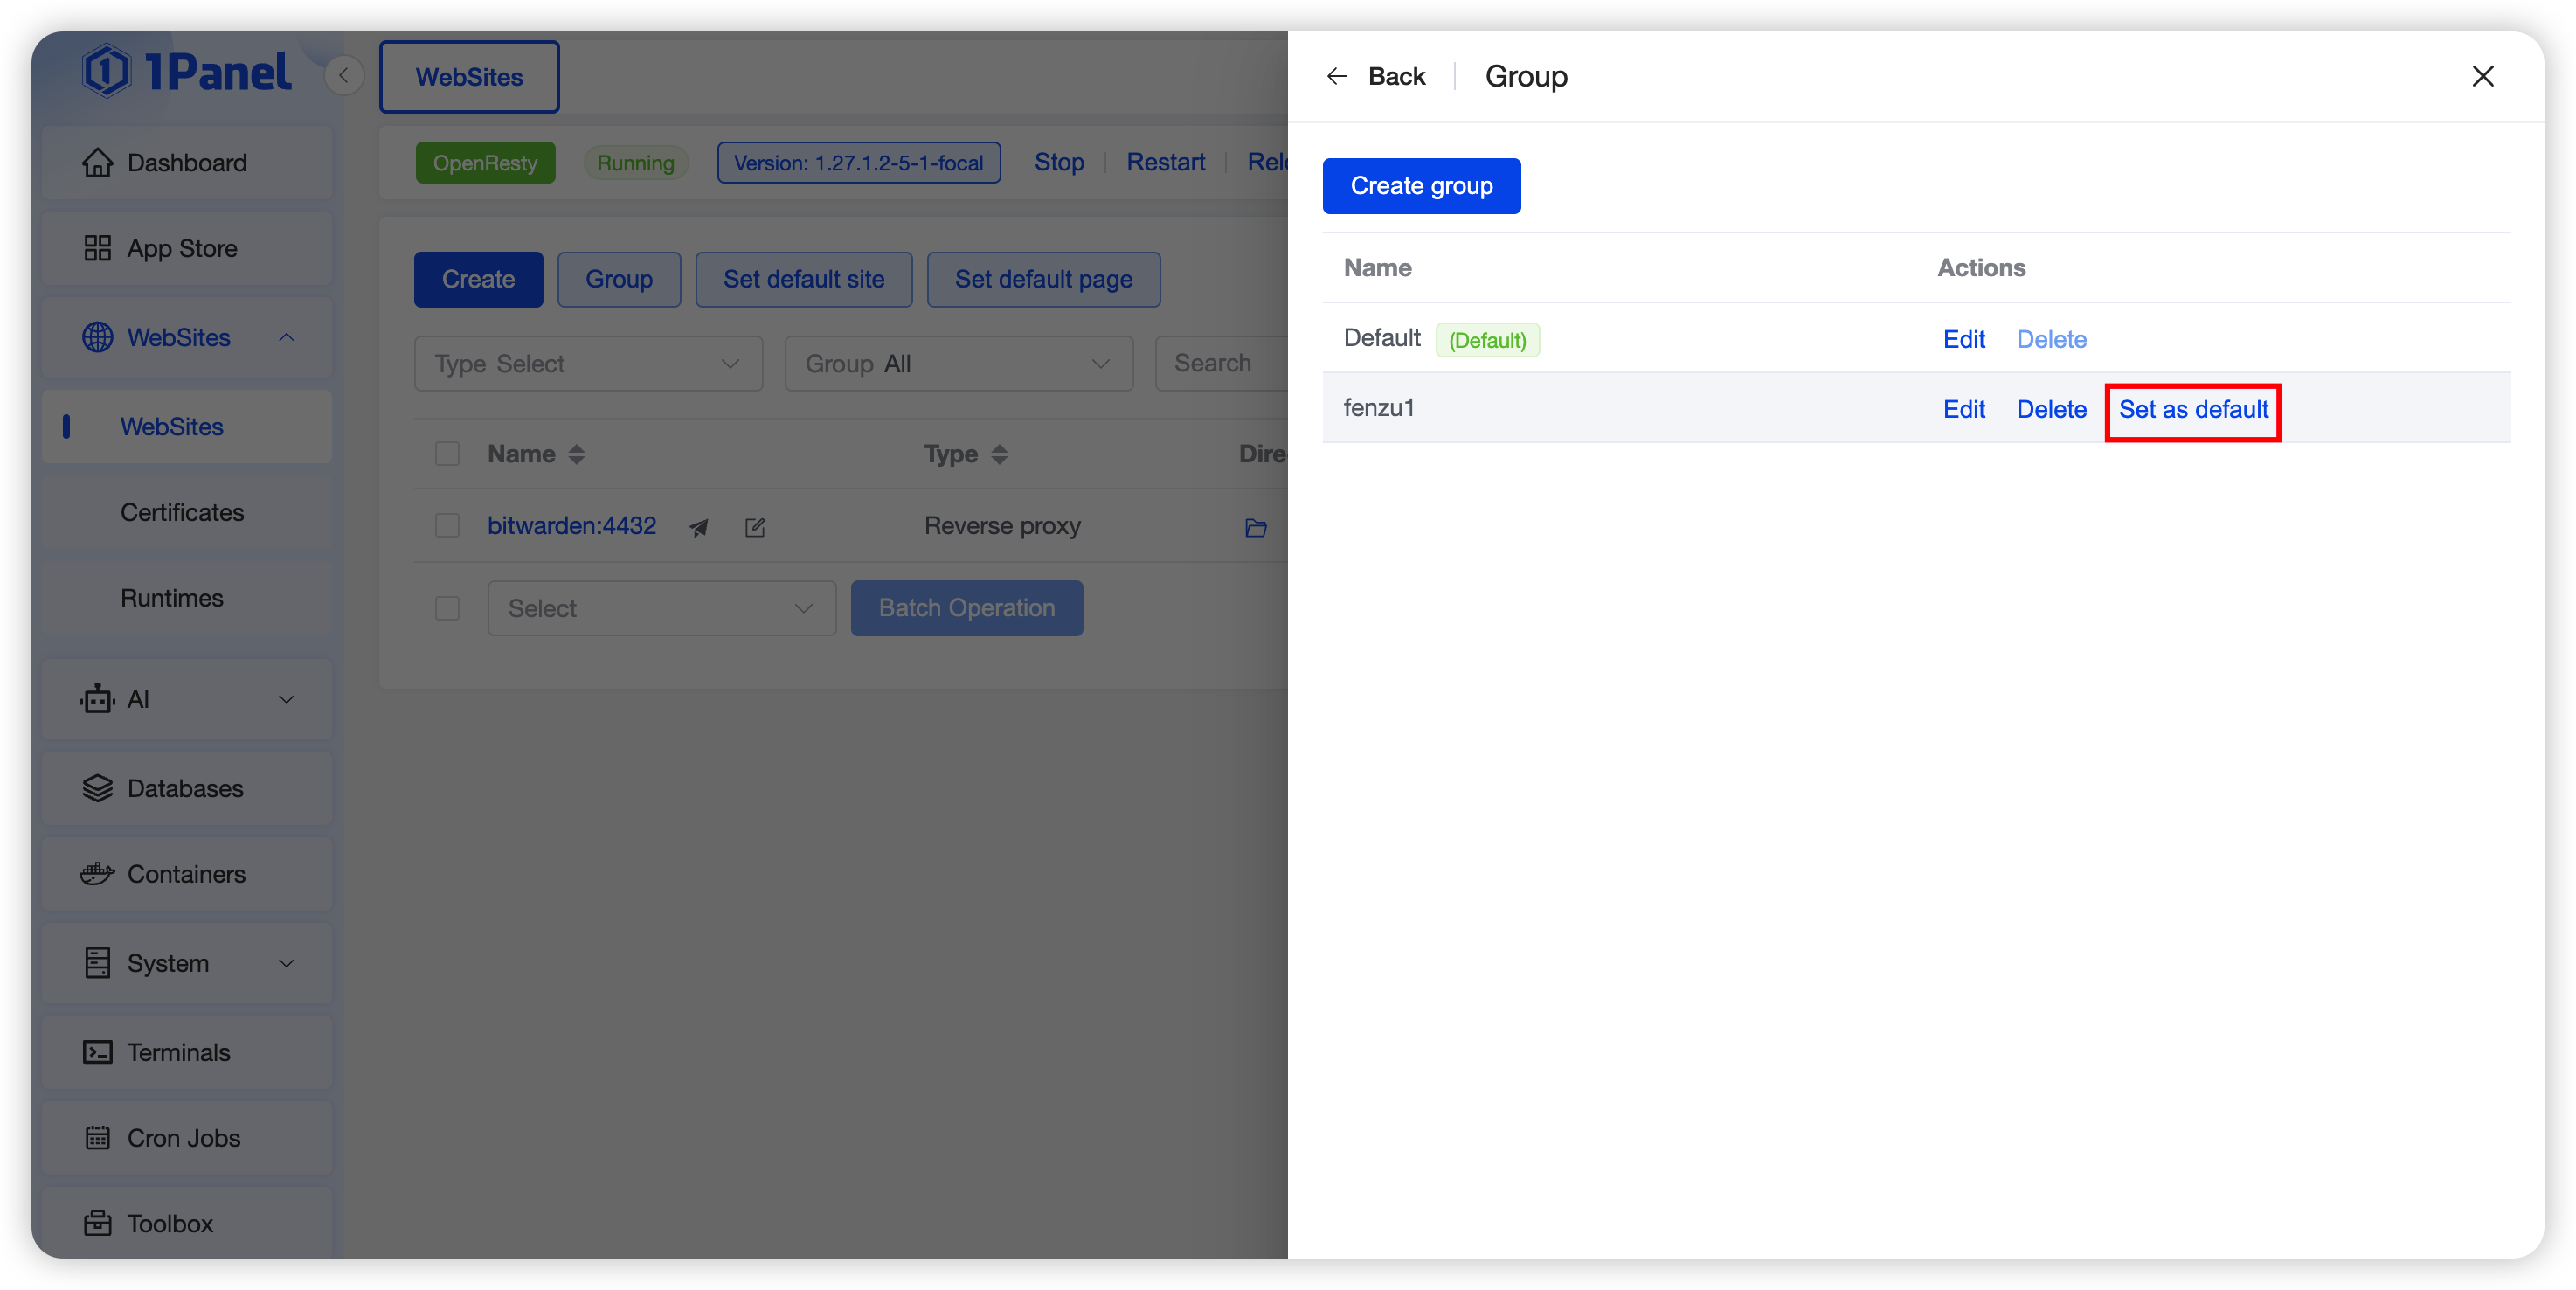Open Certificates submenu item

click(x=182, y=512)
